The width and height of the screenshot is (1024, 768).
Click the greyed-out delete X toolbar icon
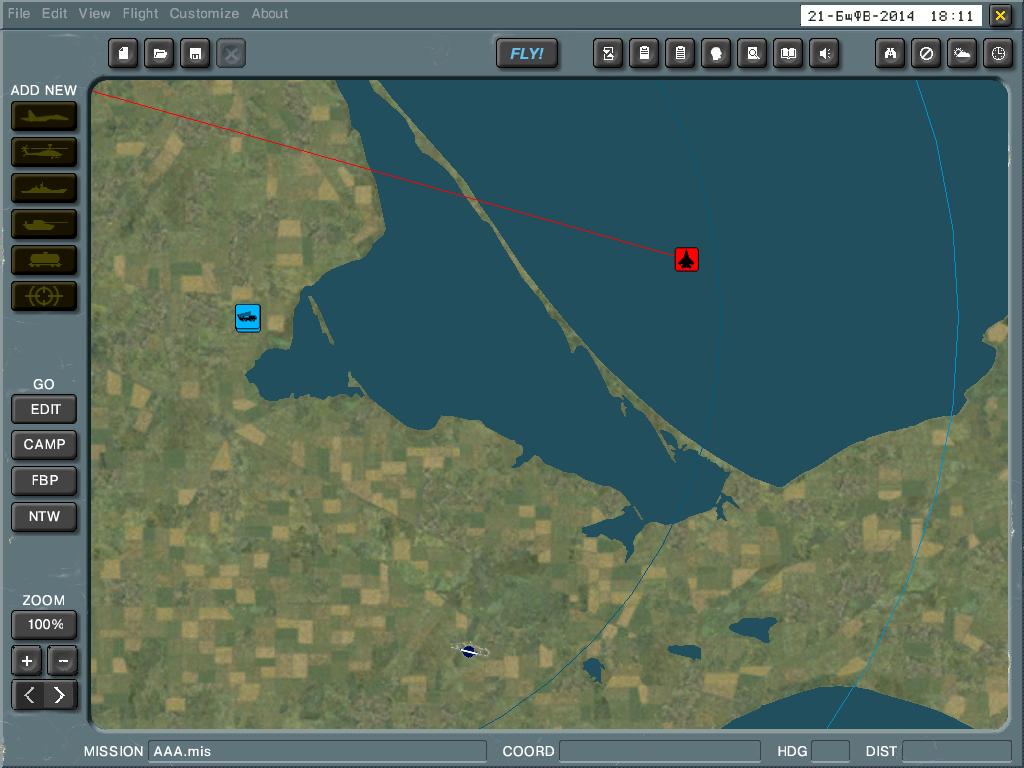tap(231, 54)
